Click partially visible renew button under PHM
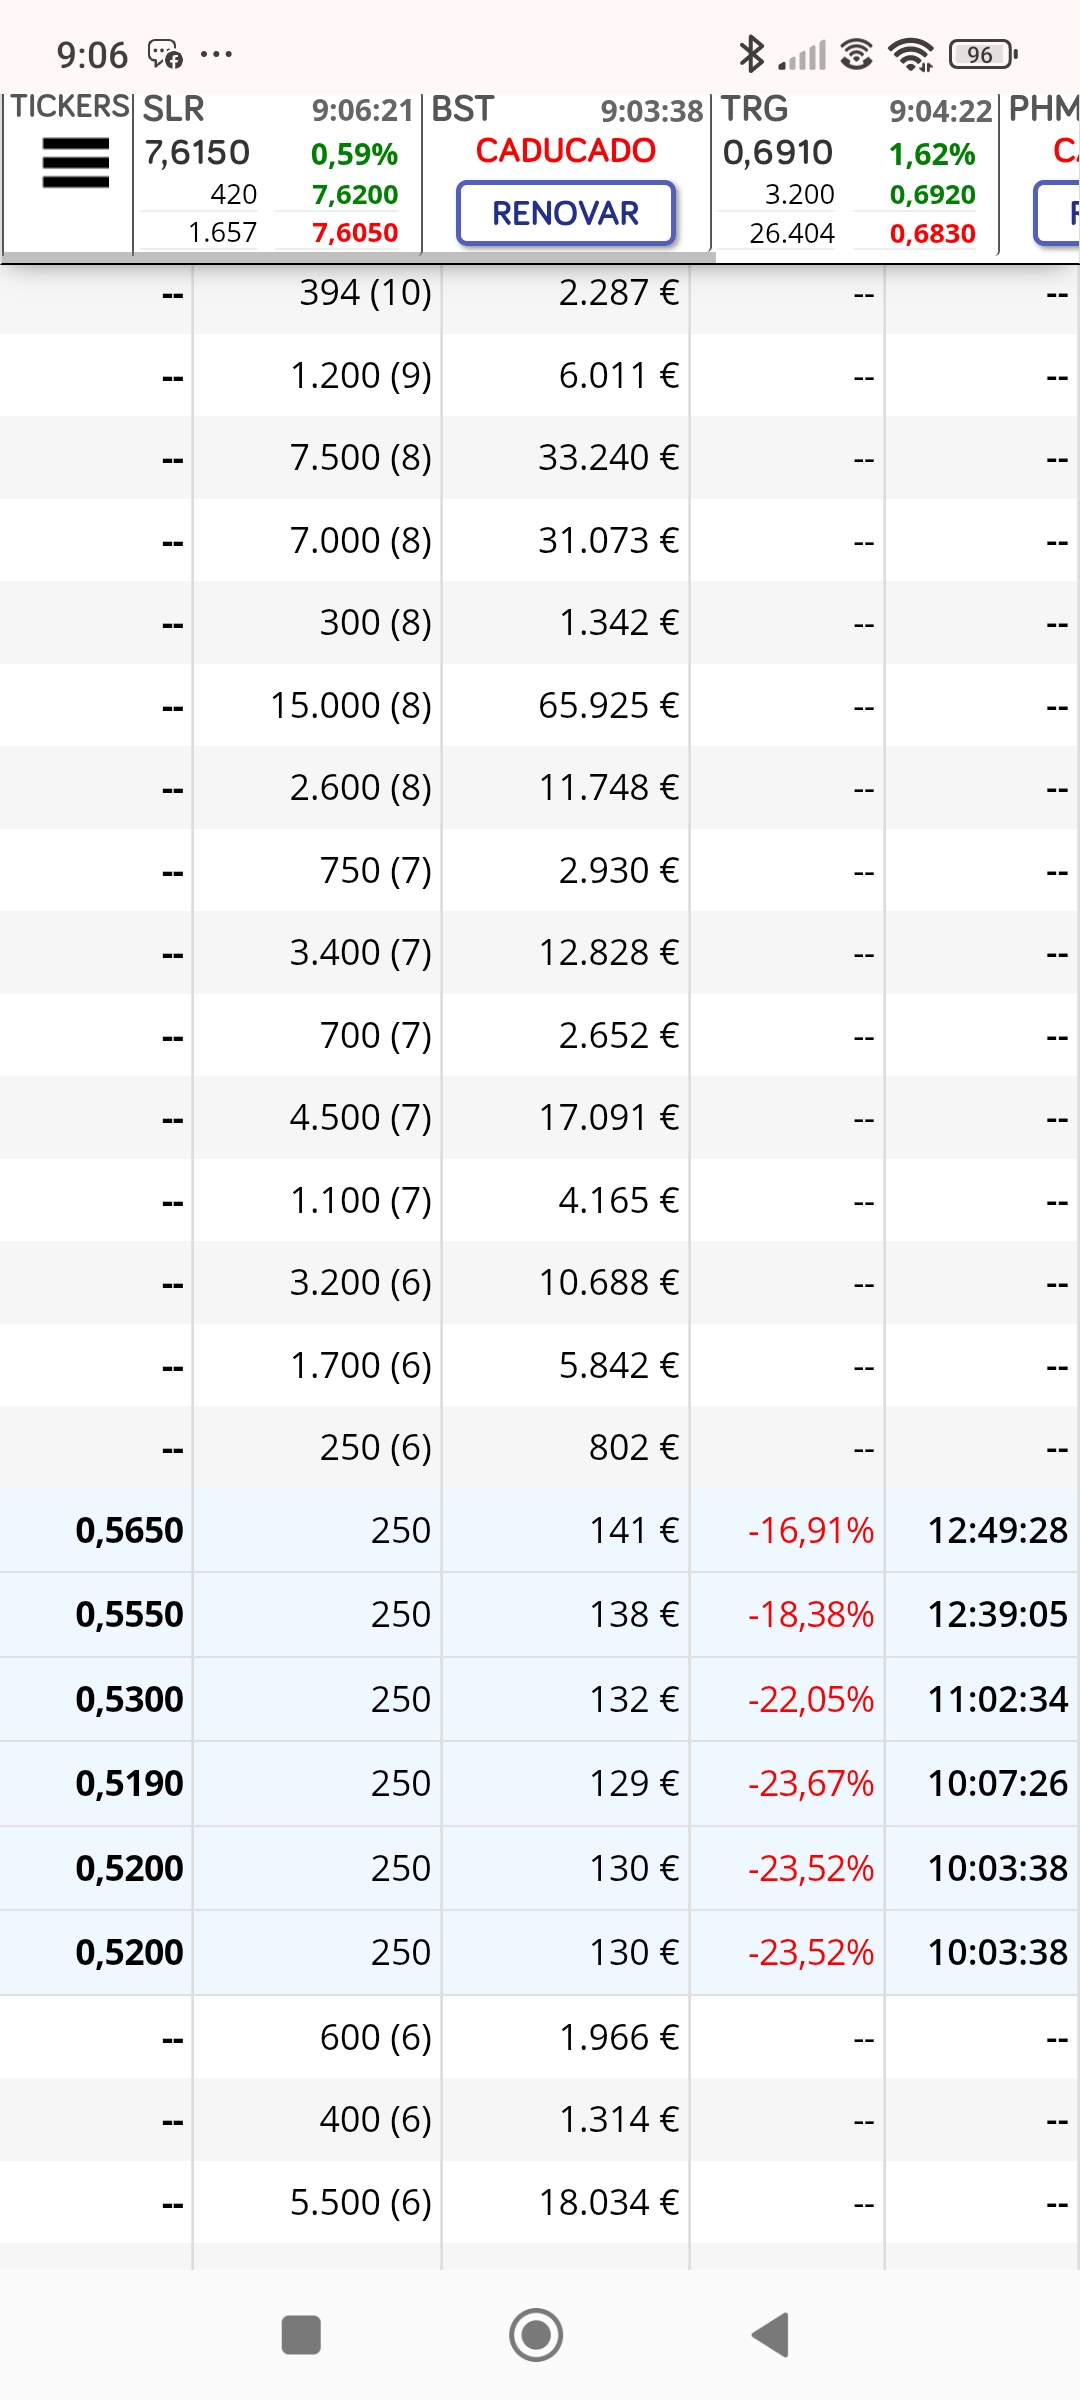Image resolution: width=1080 pixels, height=2400 pixels. 1058,213
